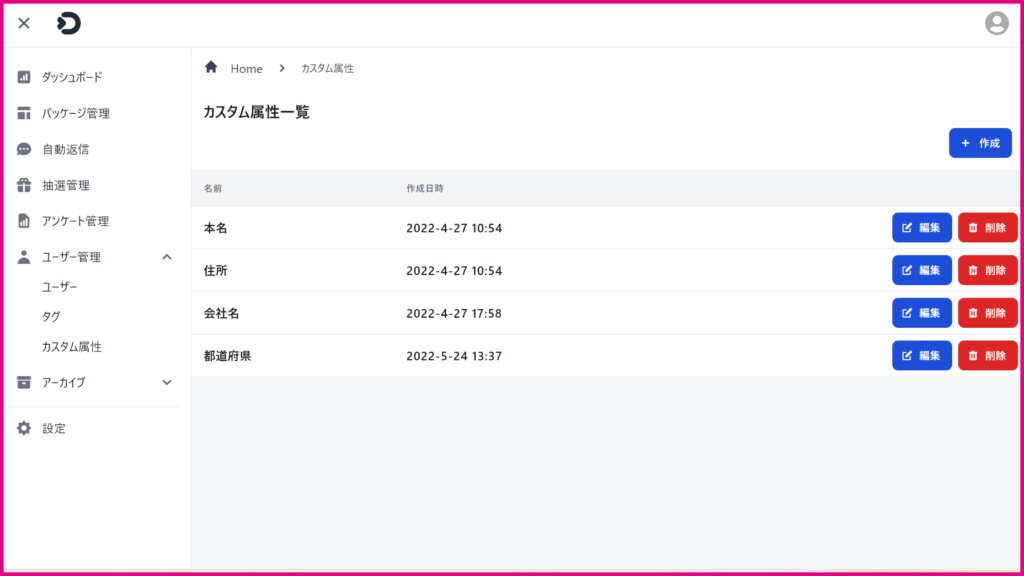Screen dimensions: 1024x576
Task: Close the sidebar with the X icon
Action: 24,24
